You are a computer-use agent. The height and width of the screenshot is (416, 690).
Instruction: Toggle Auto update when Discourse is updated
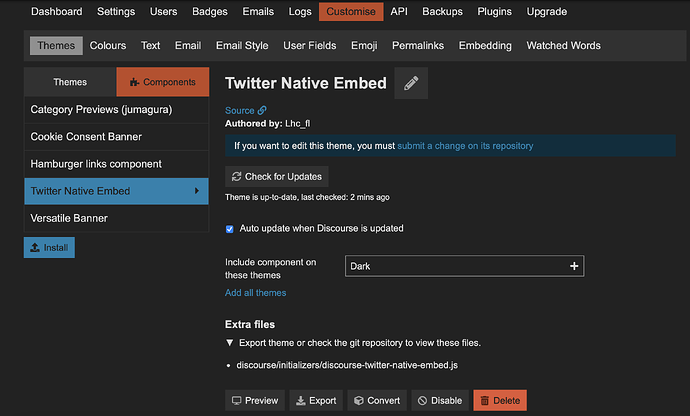coord(230,229)
